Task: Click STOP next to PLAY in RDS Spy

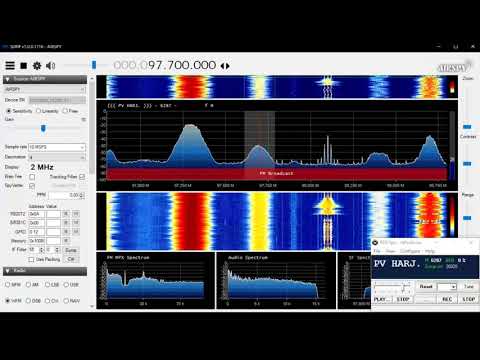Action: pos(403,299)
